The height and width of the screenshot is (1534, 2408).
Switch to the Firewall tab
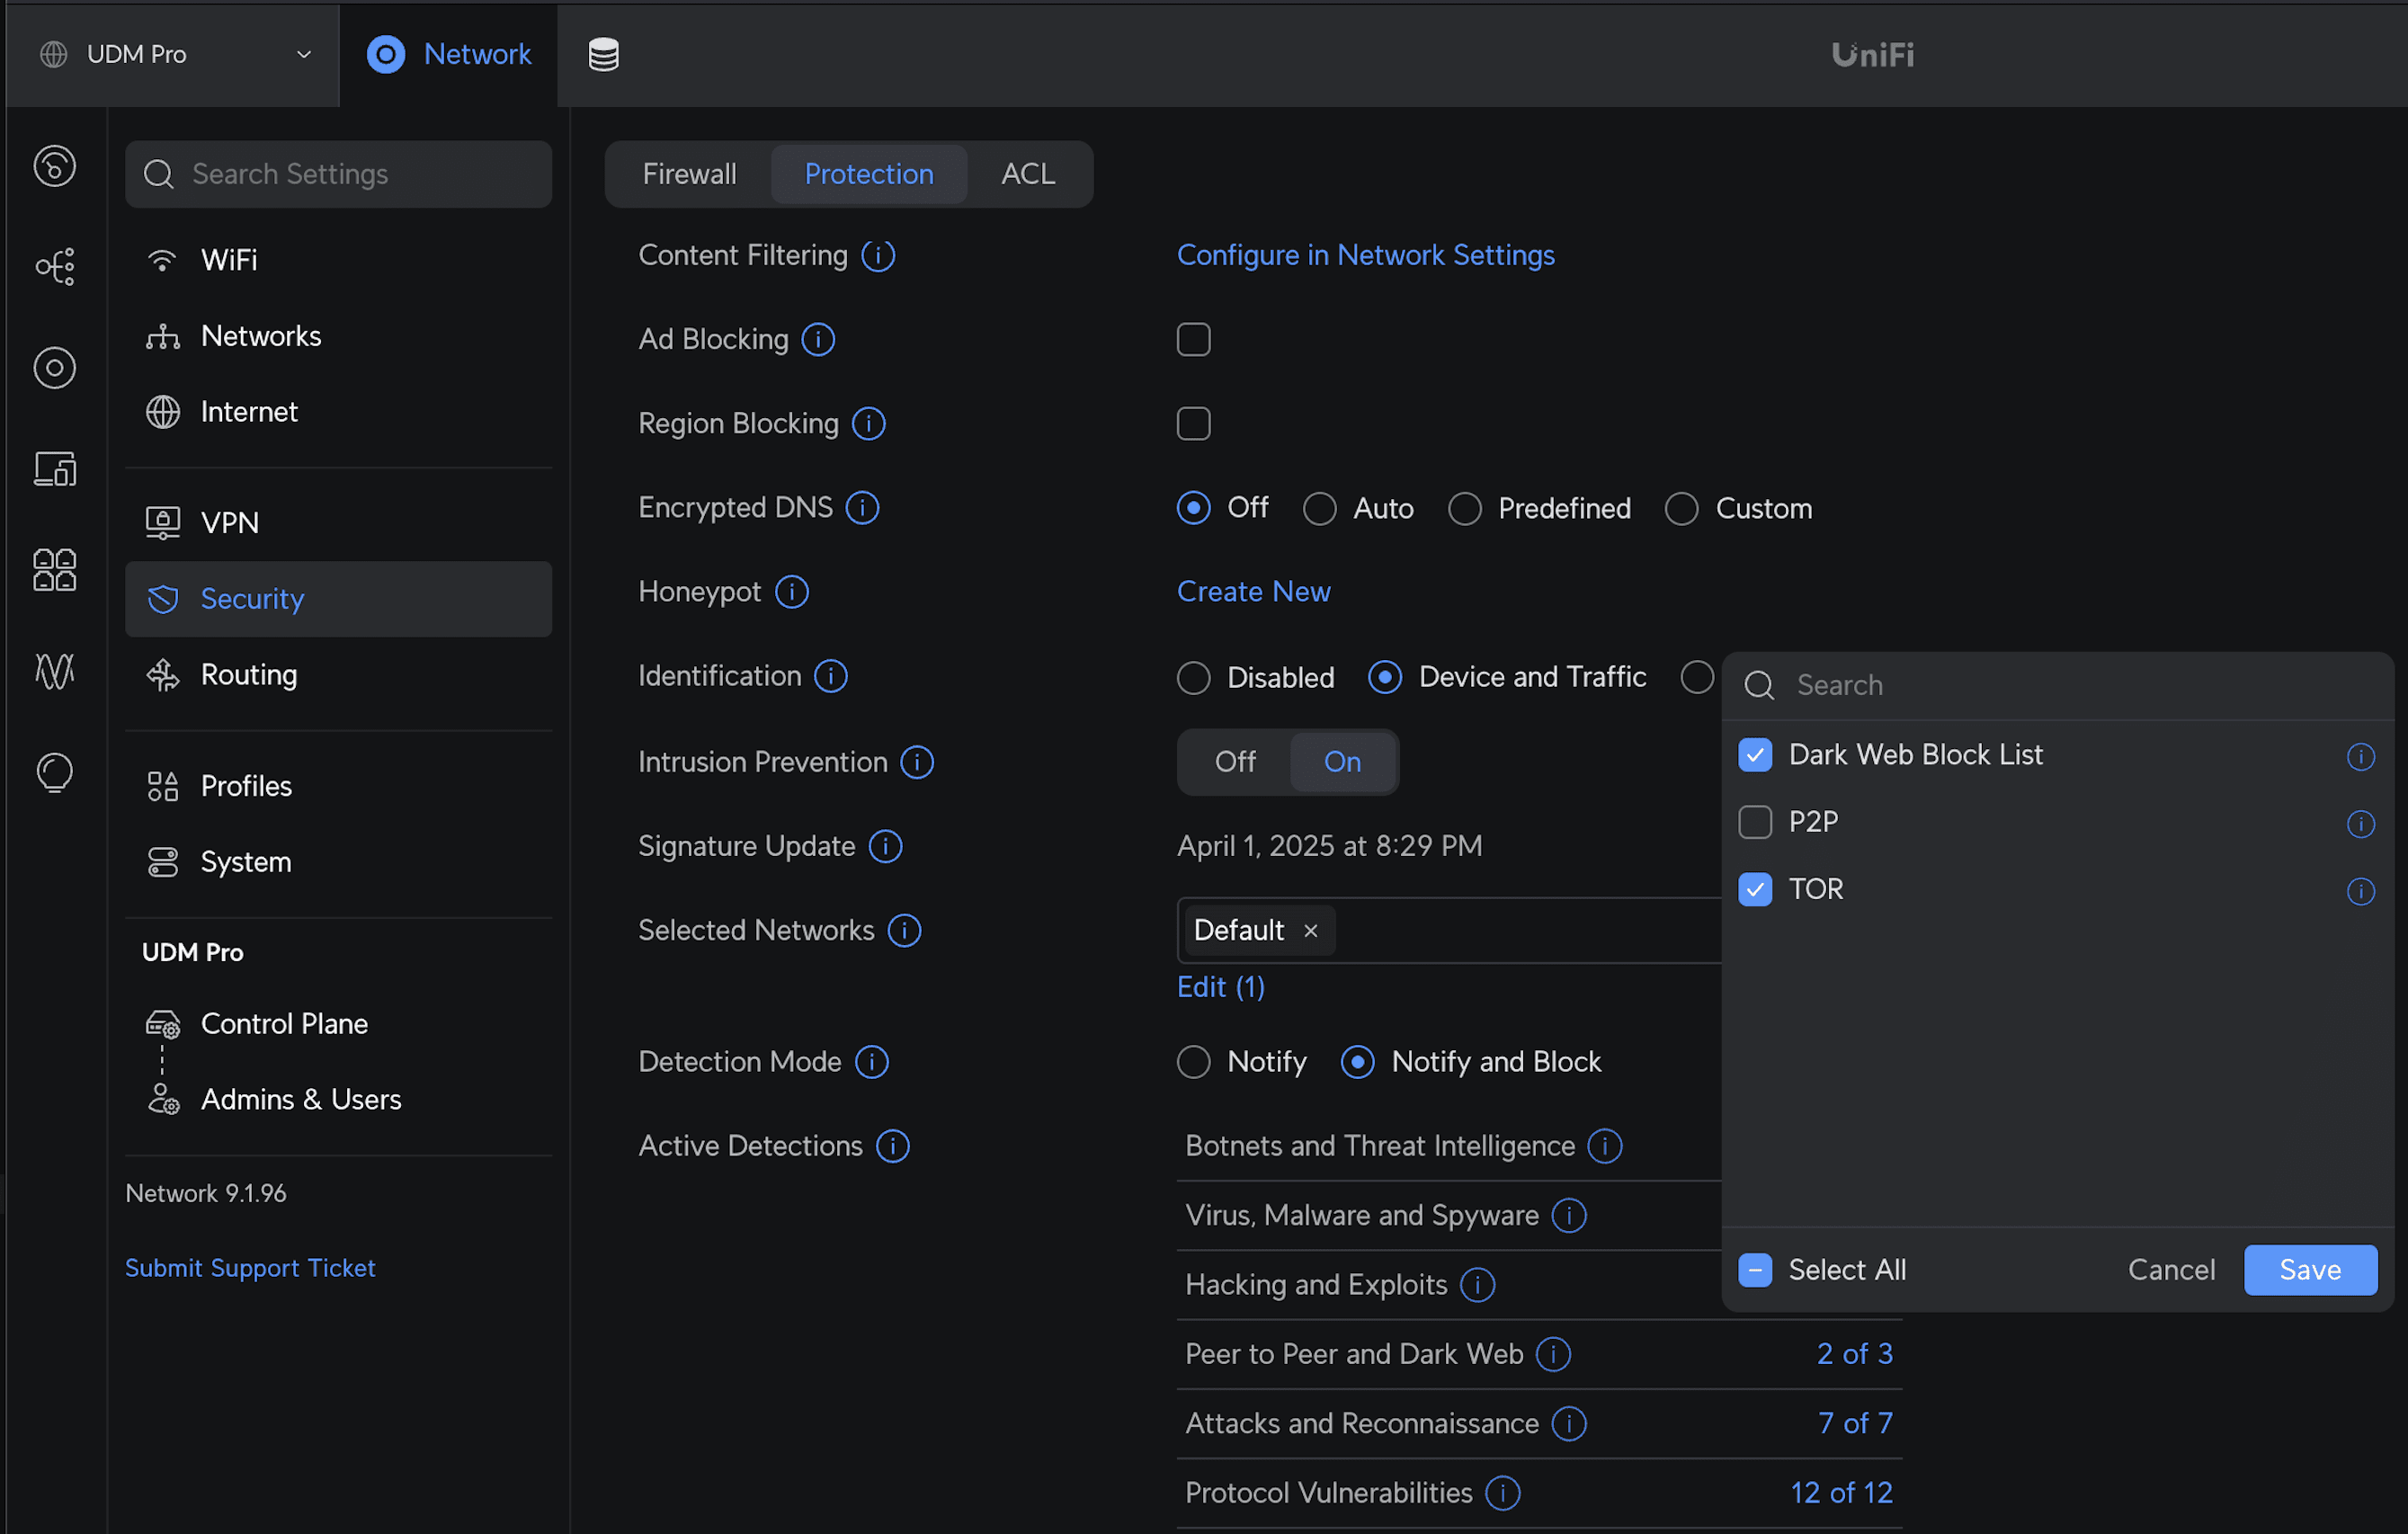point(689,173)
